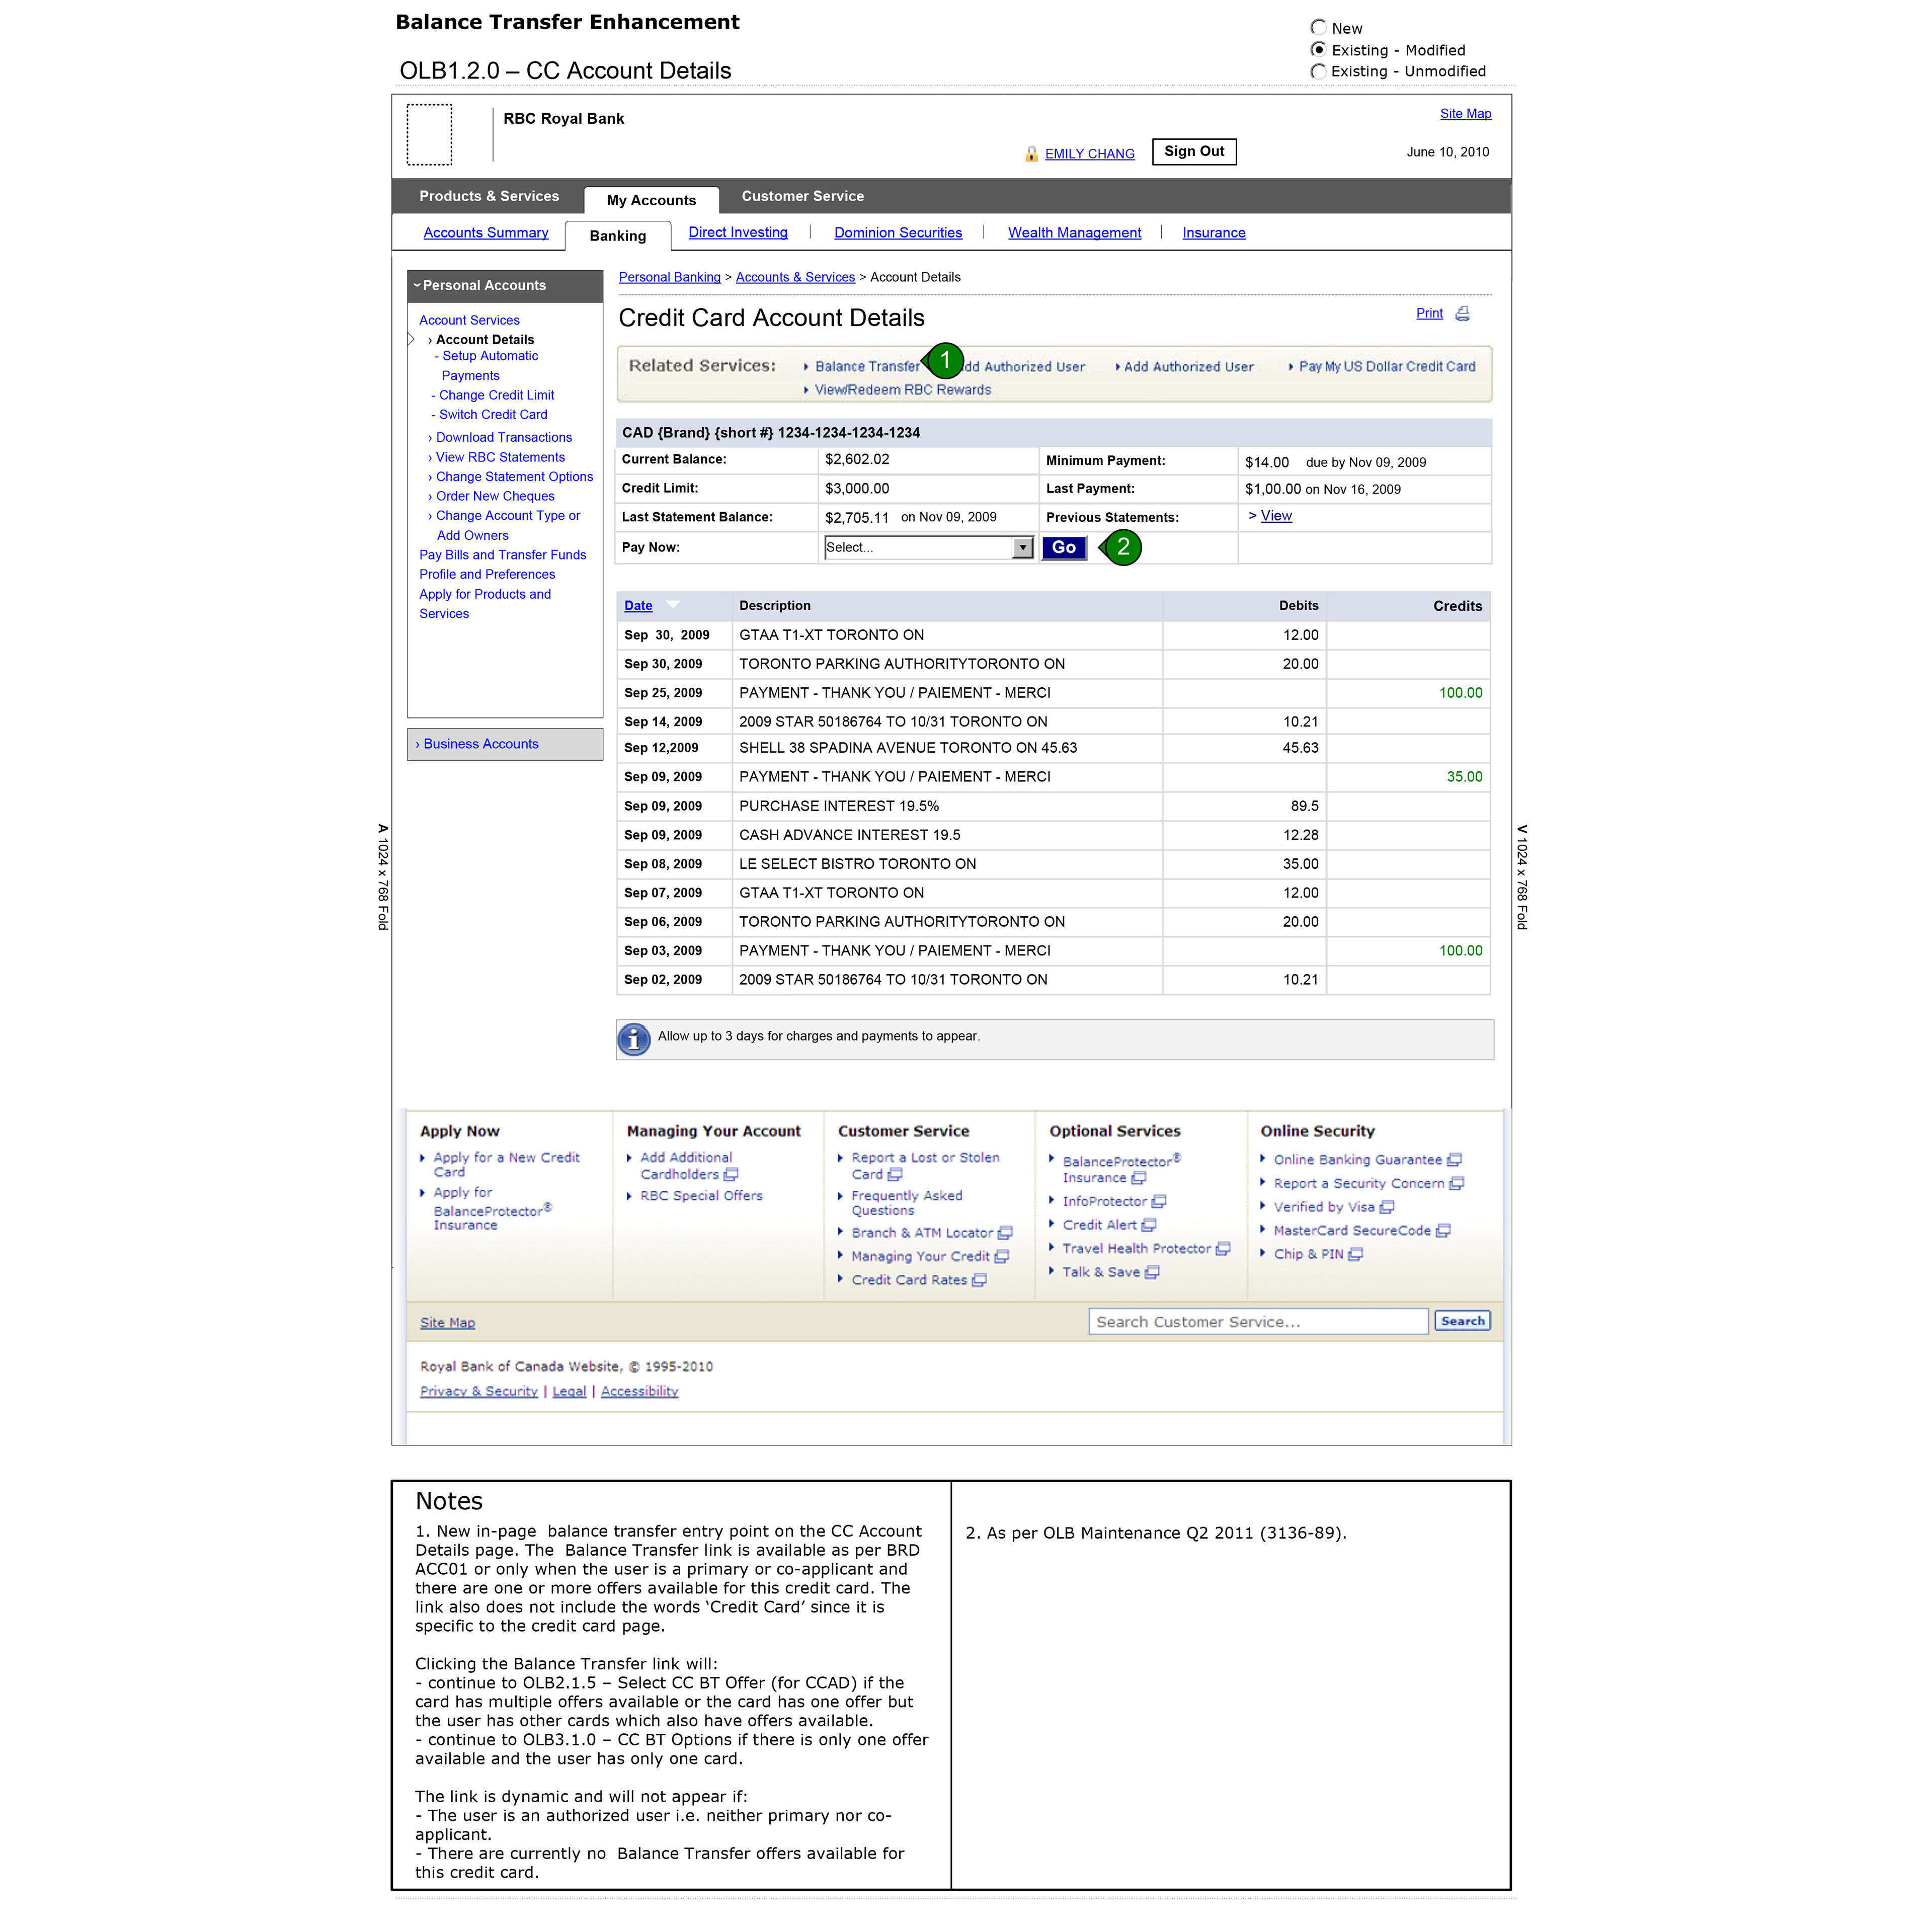The image size is (1932, 1932).
Task: Click the Print link
Action: point(1429,314)
